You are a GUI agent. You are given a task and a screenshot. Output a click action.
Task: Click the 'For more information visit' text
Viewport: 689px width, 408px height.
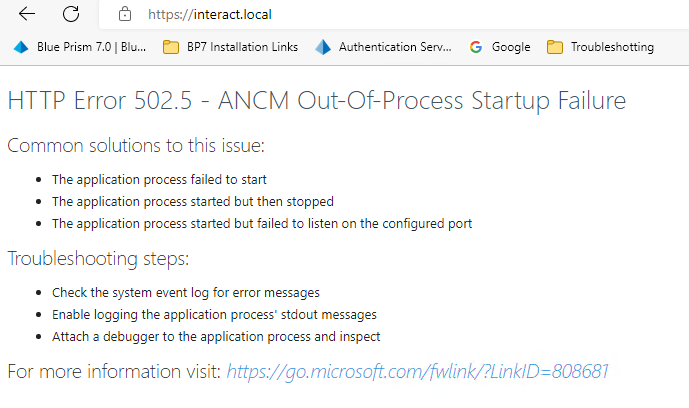click(x=113, y=372)
